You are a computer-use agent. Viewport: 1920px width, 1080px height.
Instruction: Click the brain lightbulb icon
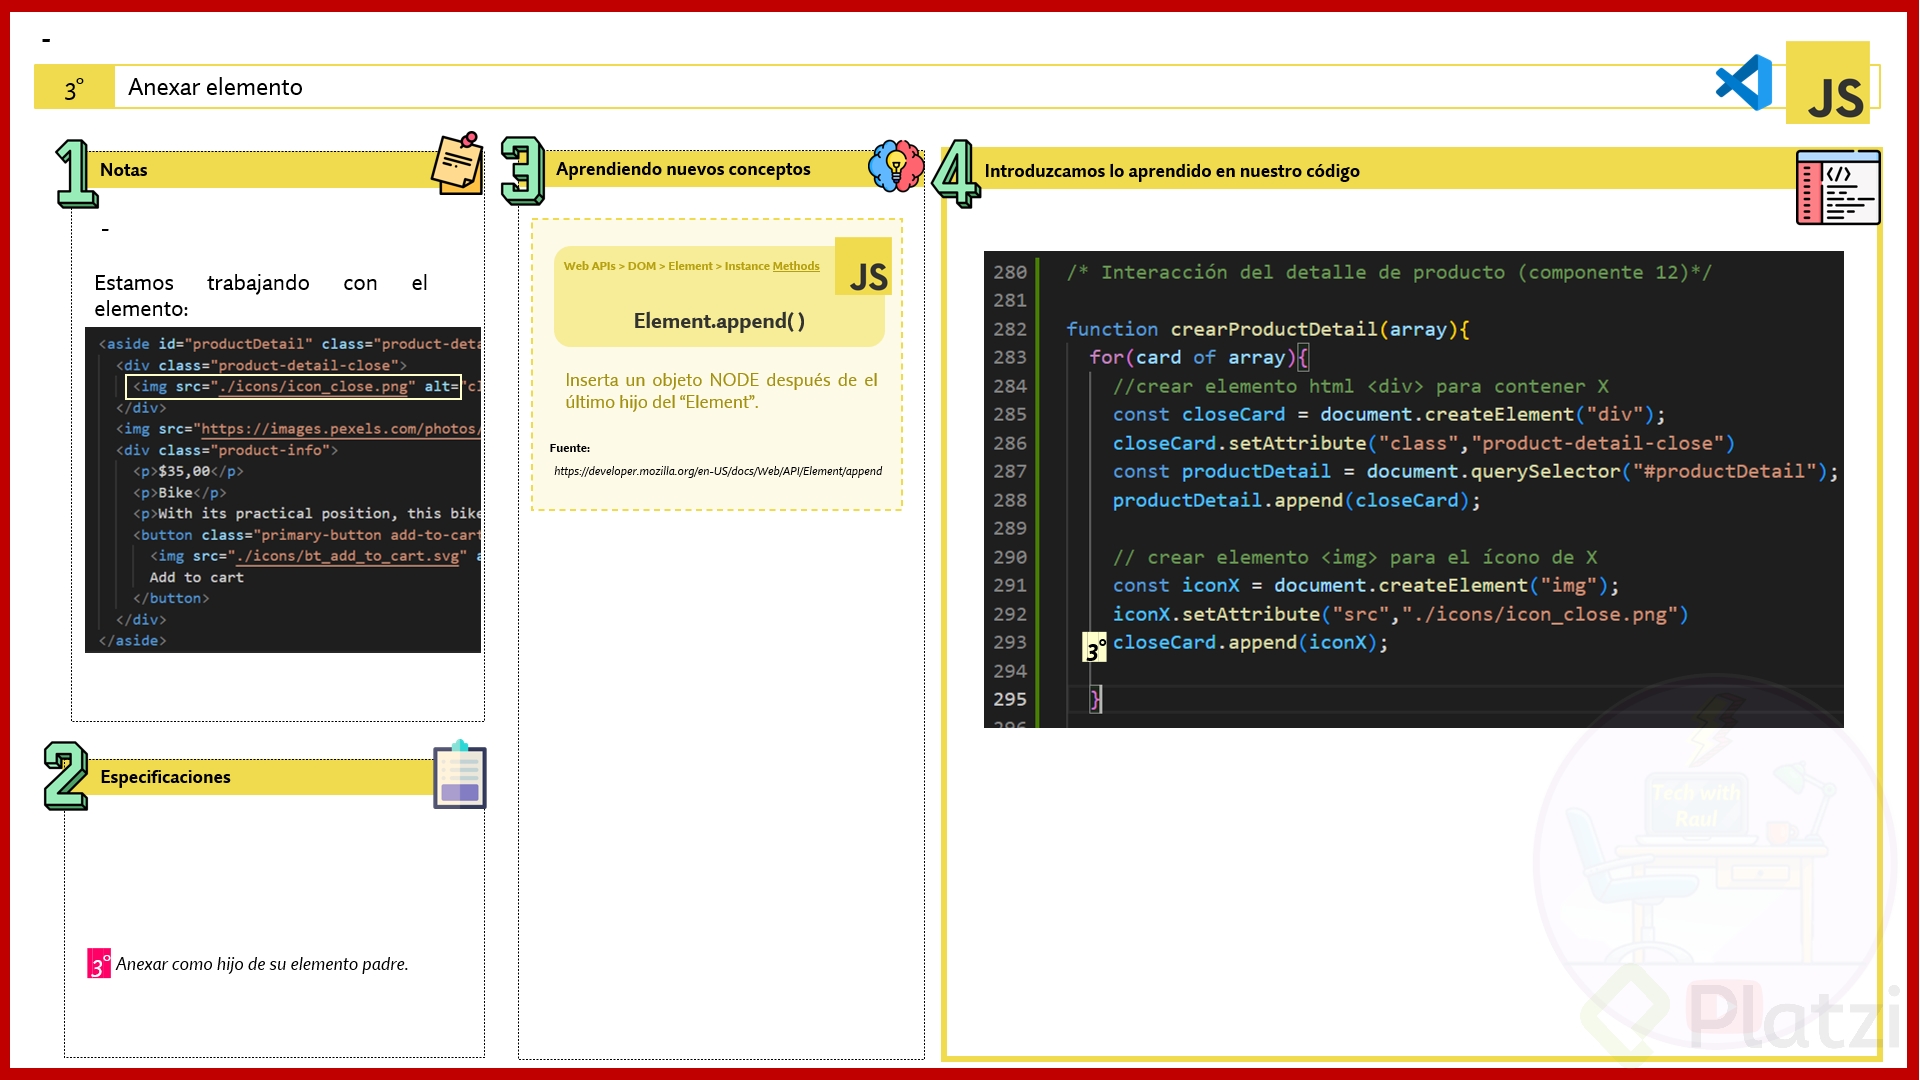[x=896, y=166]
